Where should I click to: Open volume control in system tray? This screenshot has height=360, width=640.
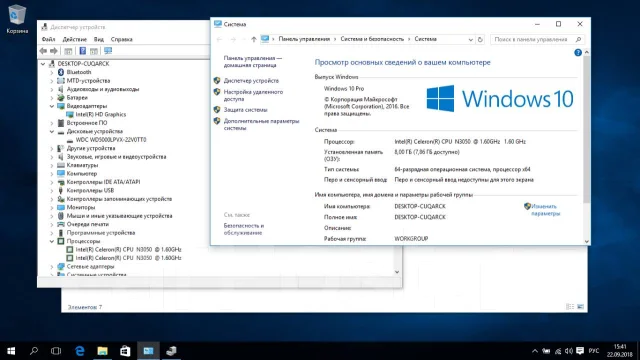[569, 351]
